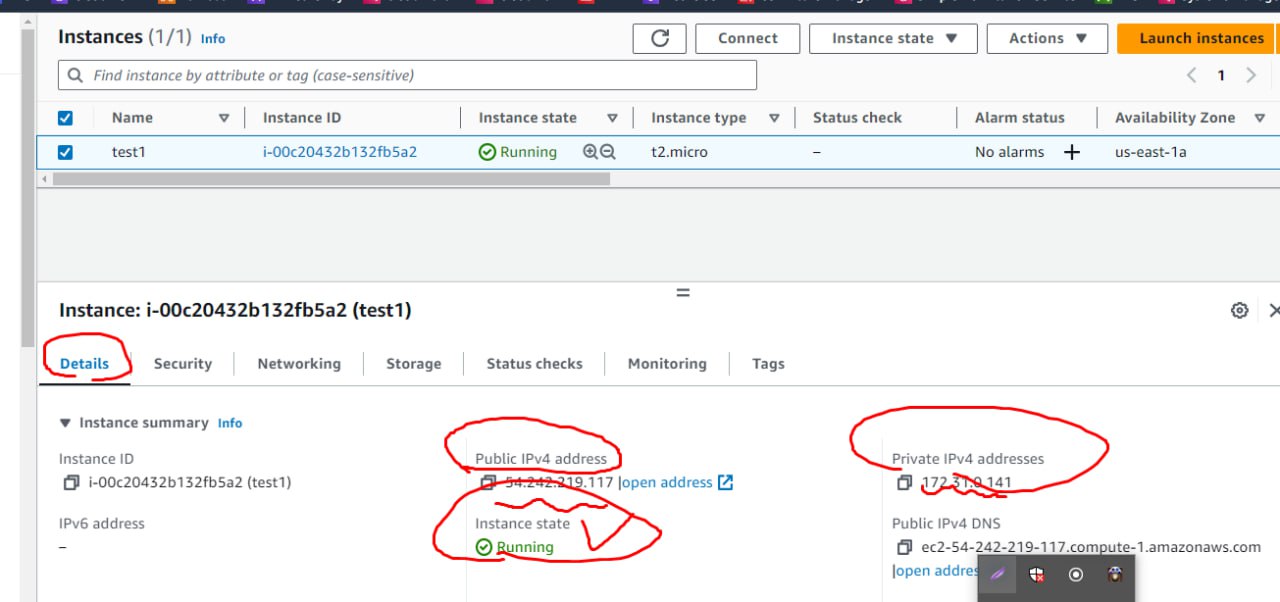Click the Running status check icon in table
Screen dimensions: 1280x602
tap(487, 152)
